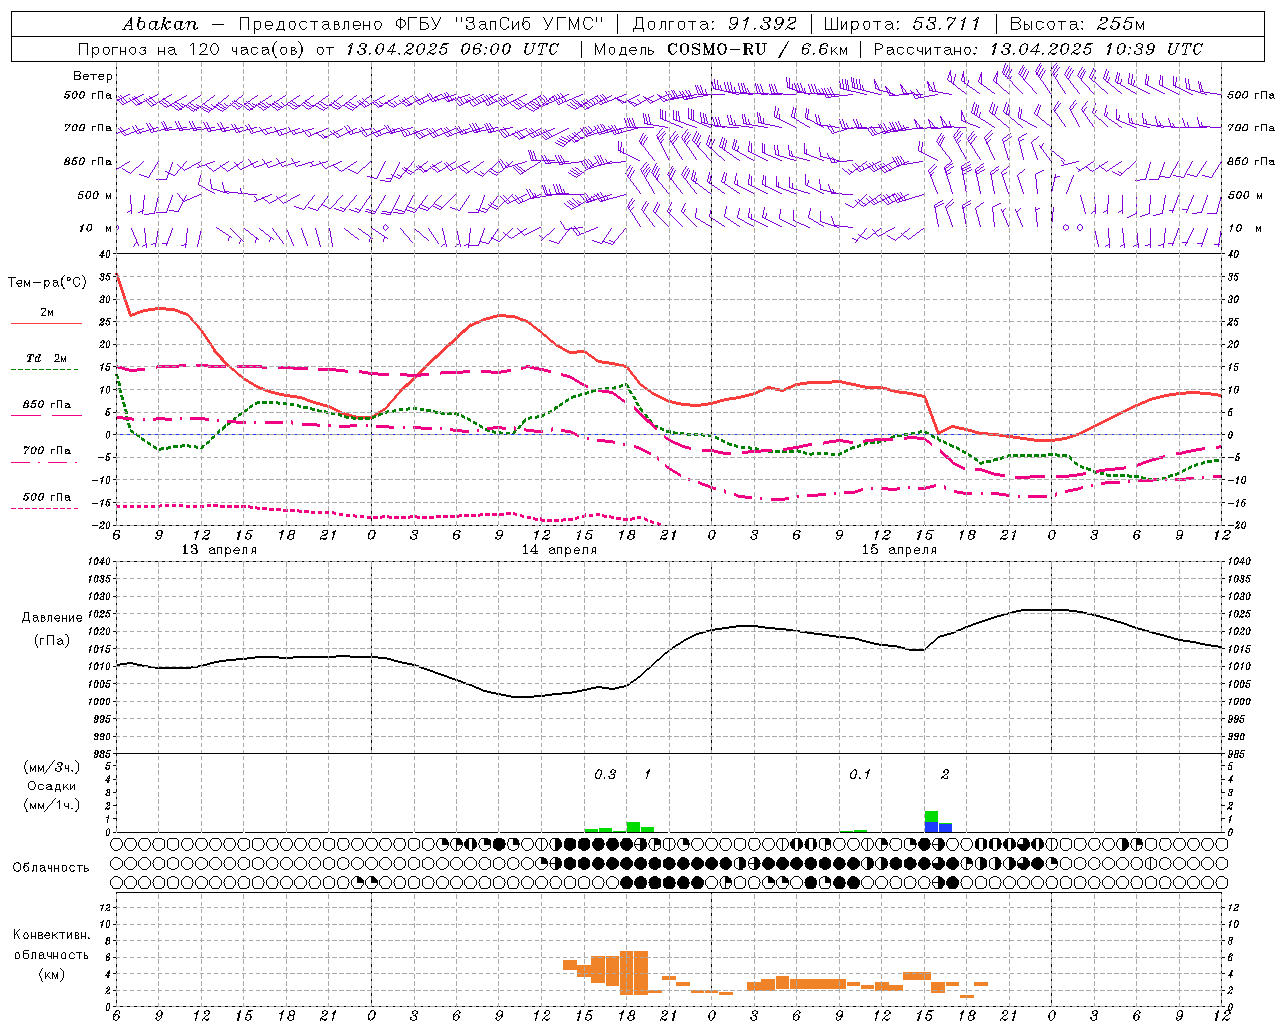Viewport: 1280px width, 1024px height.
Task: Click the 'Конвективн.' label
Action: (51, 935)
